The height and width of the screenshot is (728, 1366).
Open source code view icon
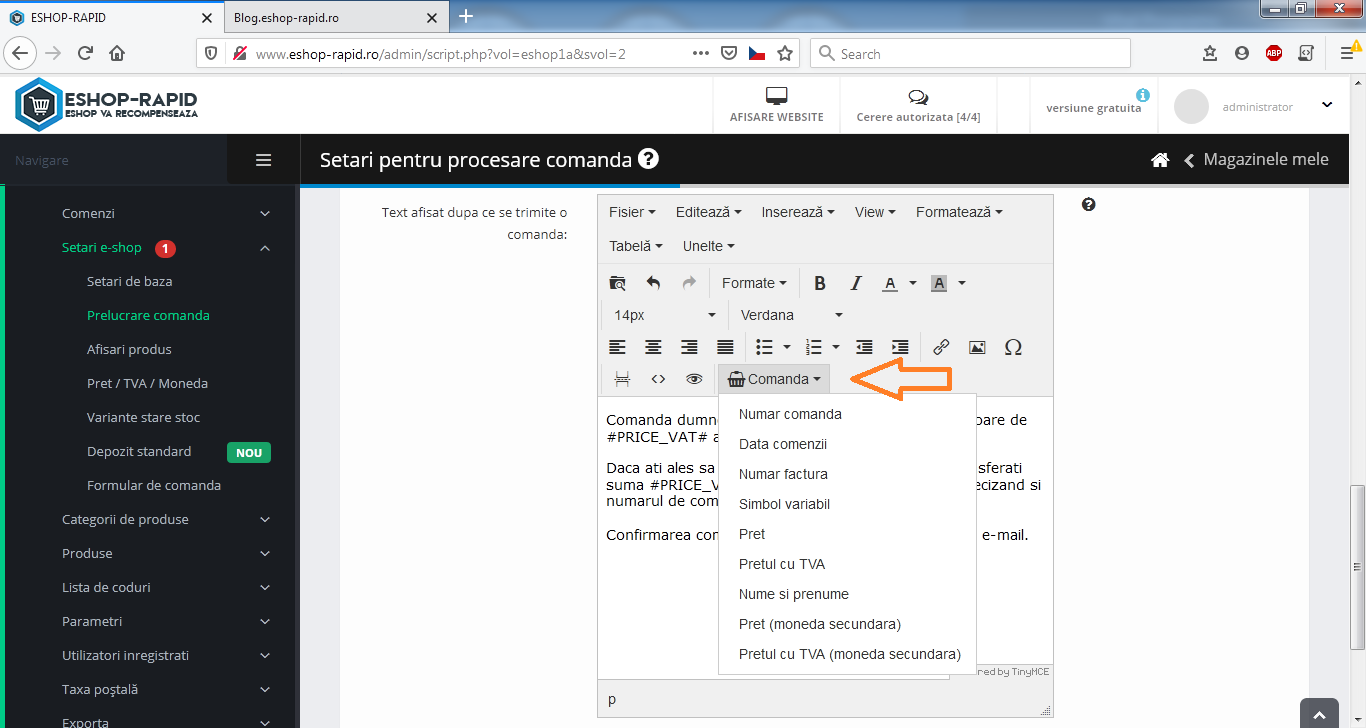click(x=658, y=379)
